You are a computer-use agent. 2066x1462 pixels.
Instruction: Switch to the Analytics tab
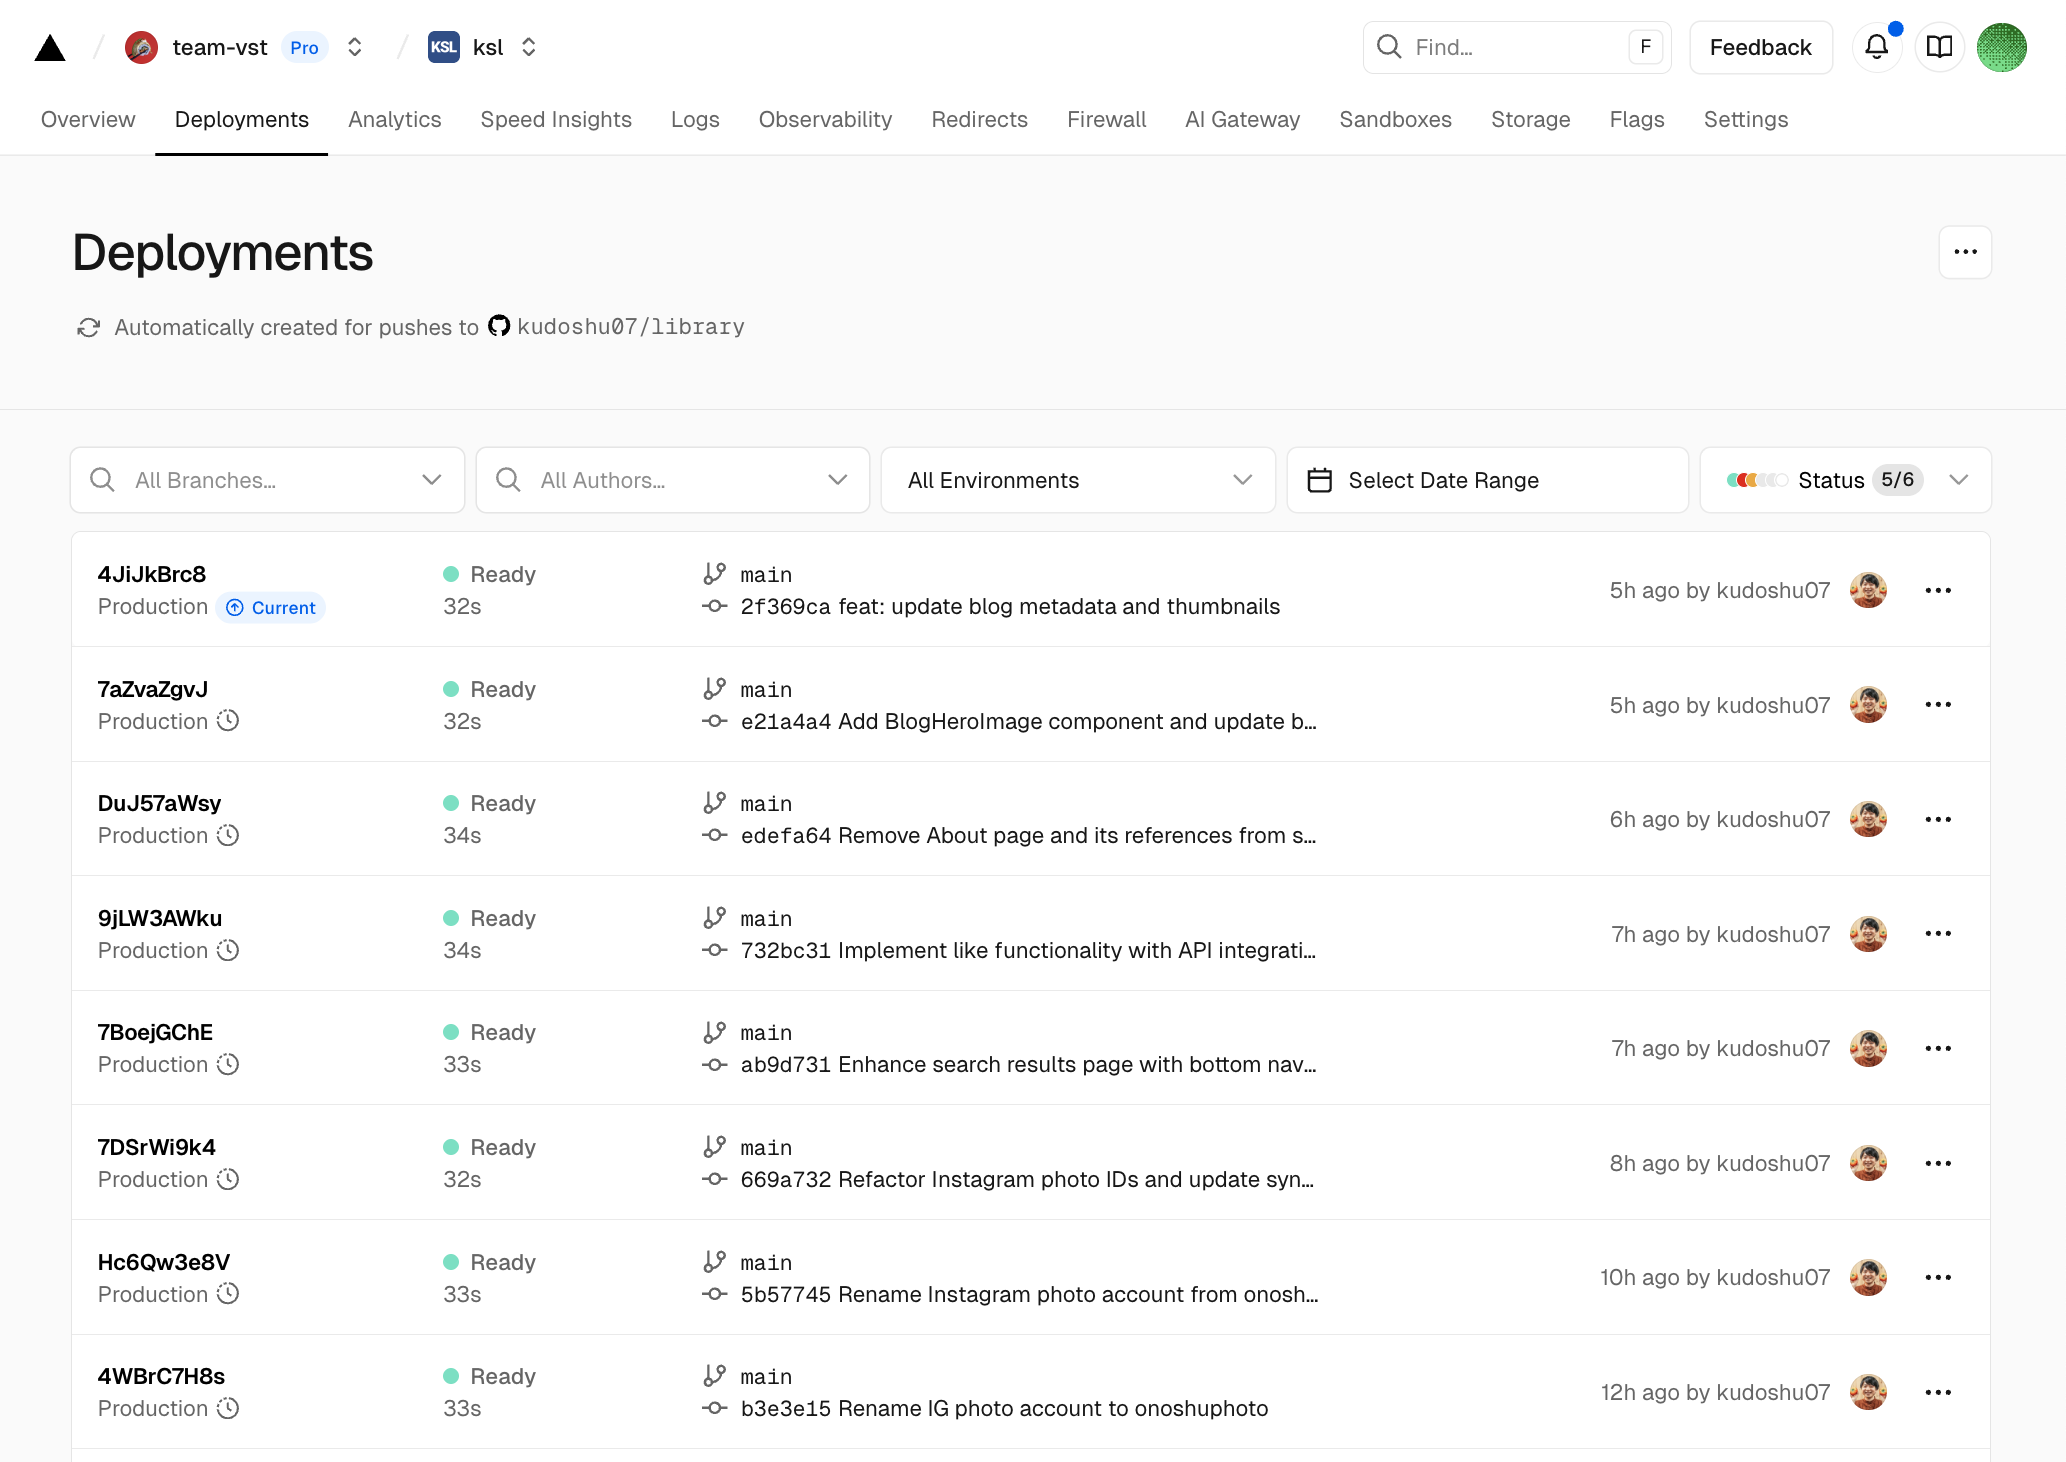coord(394,119)
